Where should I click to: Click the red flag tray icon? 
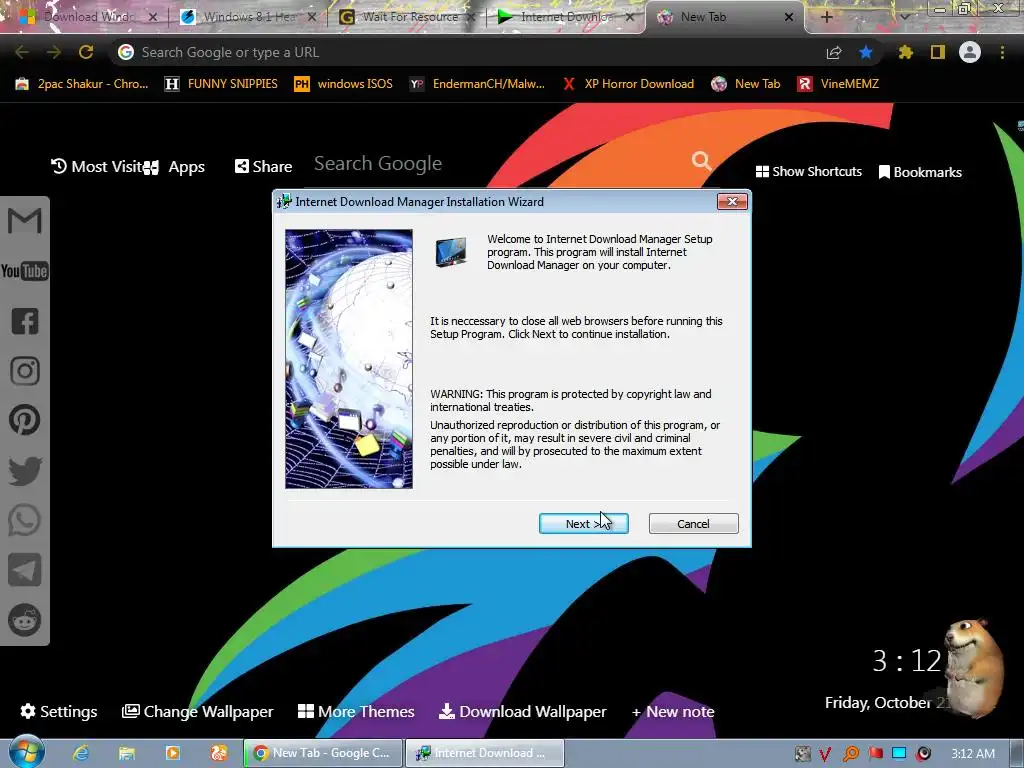(875, 754)
